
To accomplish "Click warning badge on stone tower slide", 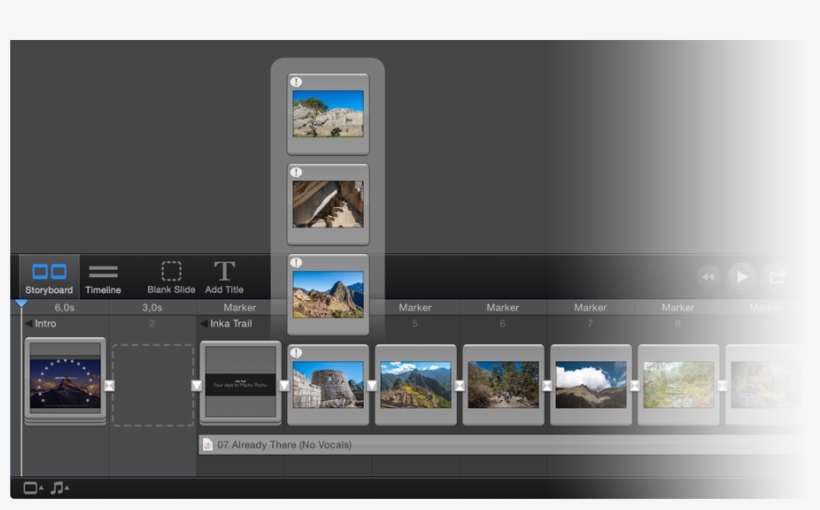I will (x=297, y=353).
